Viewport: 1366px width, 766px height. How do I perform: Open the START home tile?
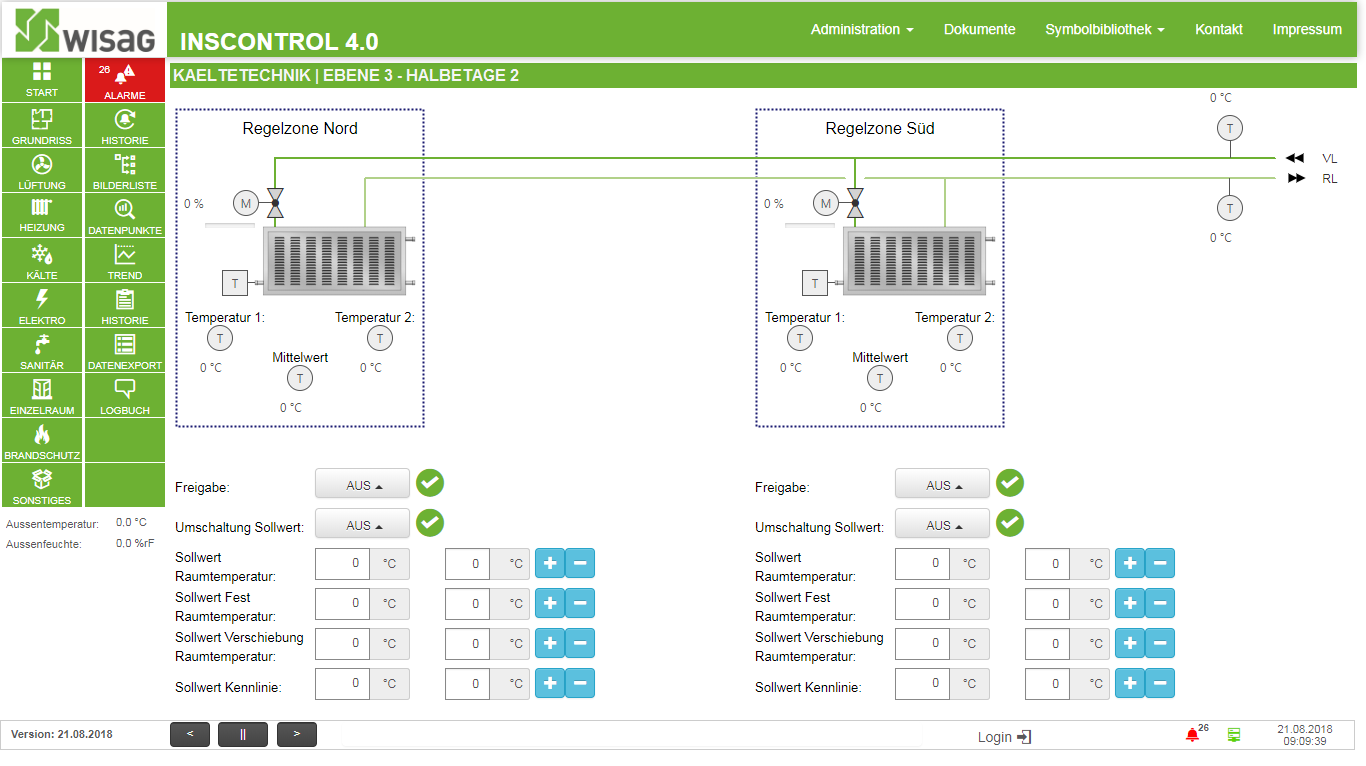click(x=42, y=79)
